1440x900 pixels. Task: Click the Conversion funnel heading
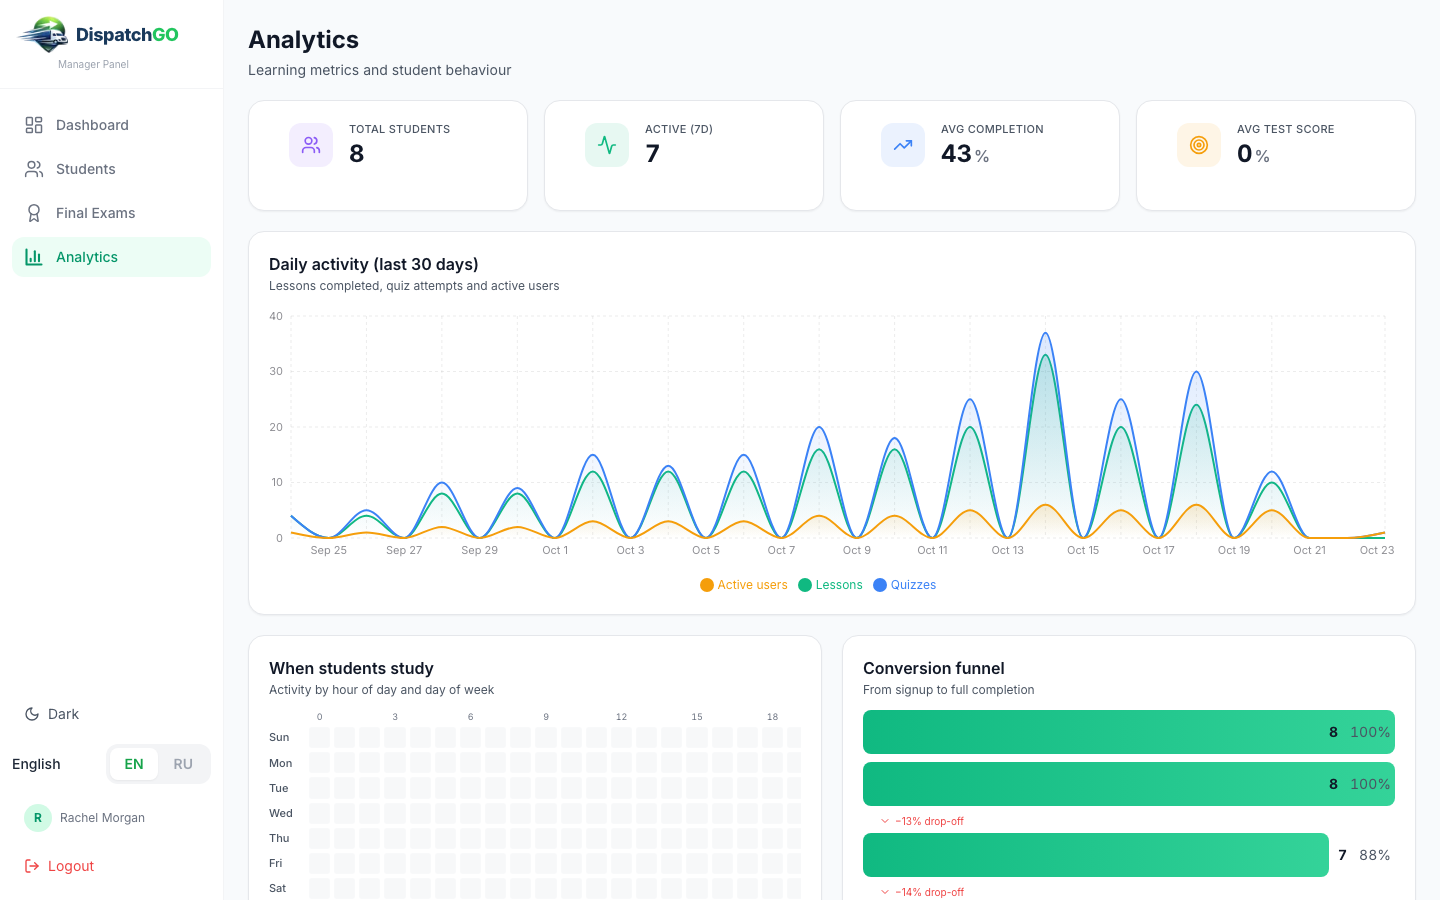[x=934, y=668]
